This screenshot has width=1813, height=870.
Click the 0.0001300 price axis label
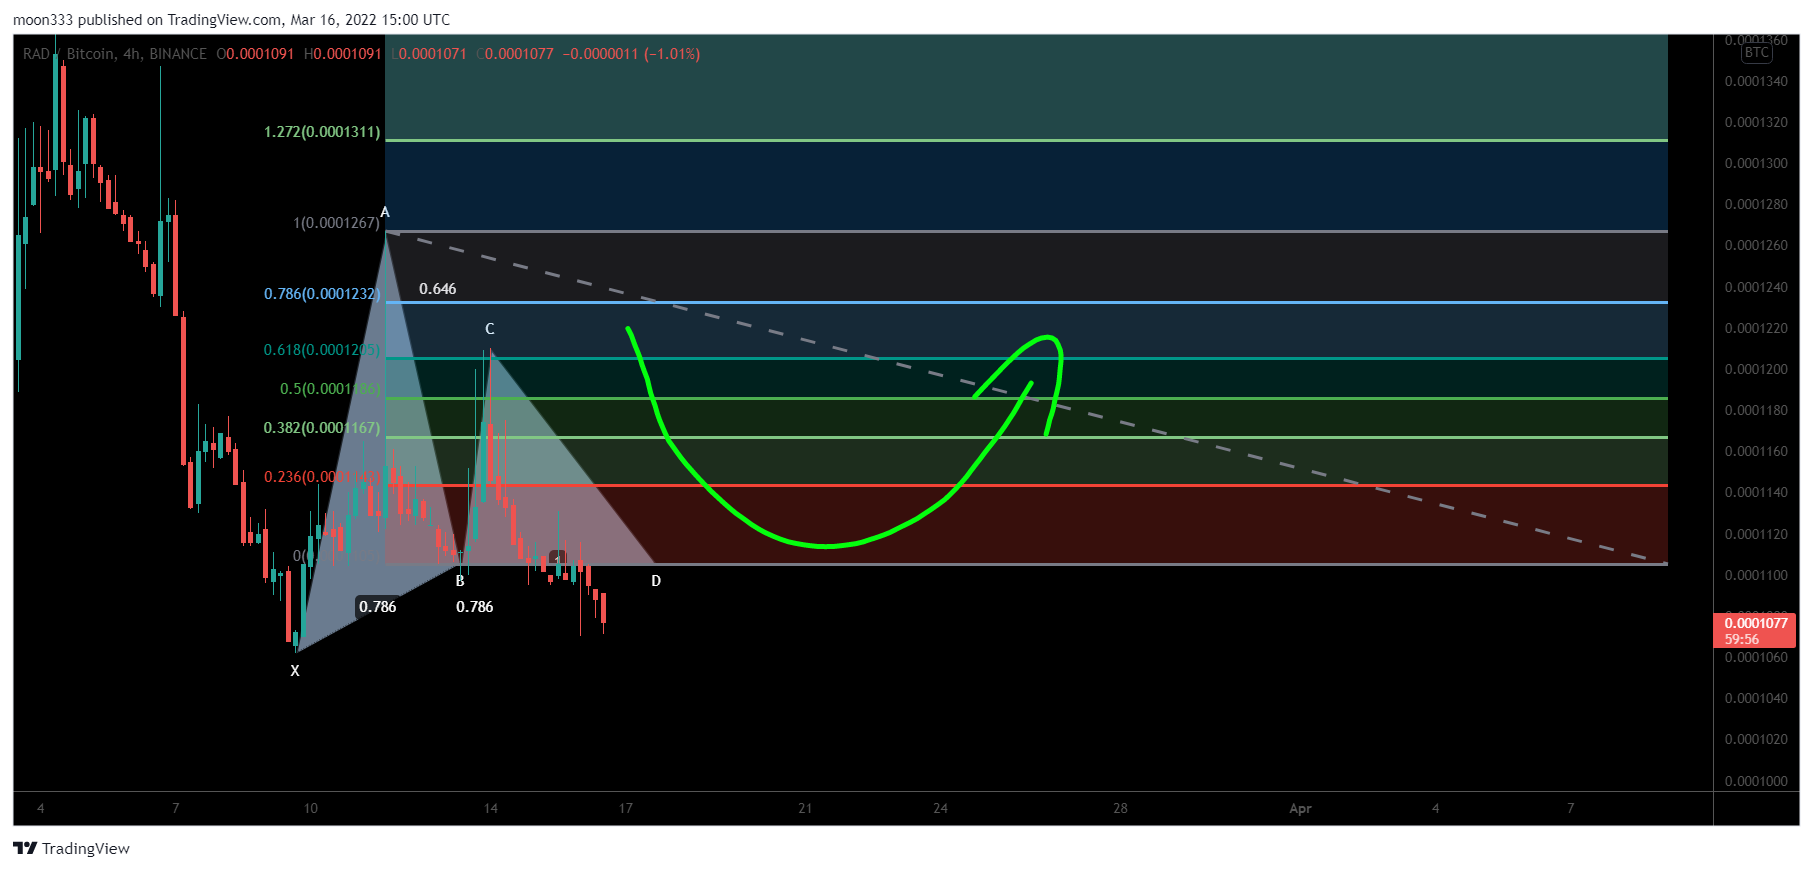1756,164
